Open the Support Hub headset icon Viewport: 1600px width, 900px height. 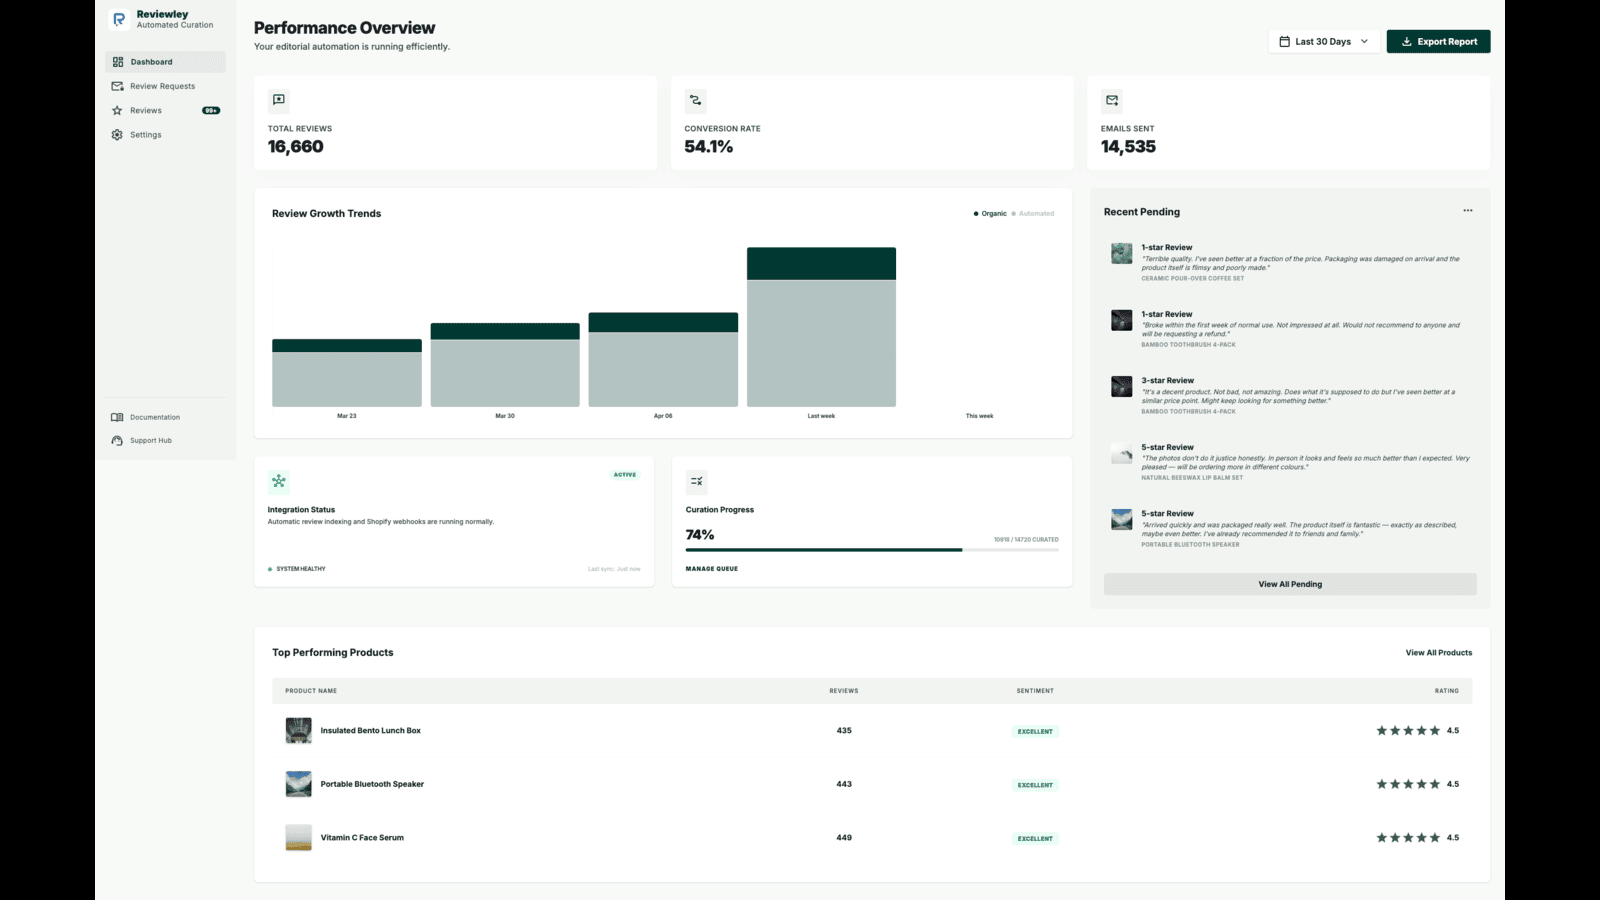click(117, 440)
